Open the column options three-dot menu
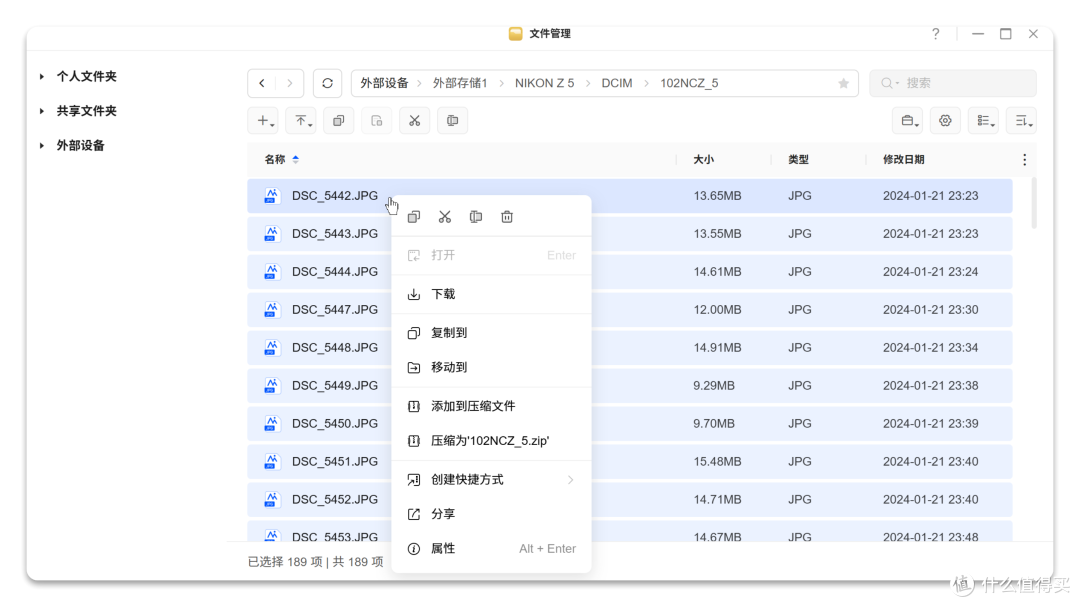This screenshot has width=1080, height=607. 1025,160
